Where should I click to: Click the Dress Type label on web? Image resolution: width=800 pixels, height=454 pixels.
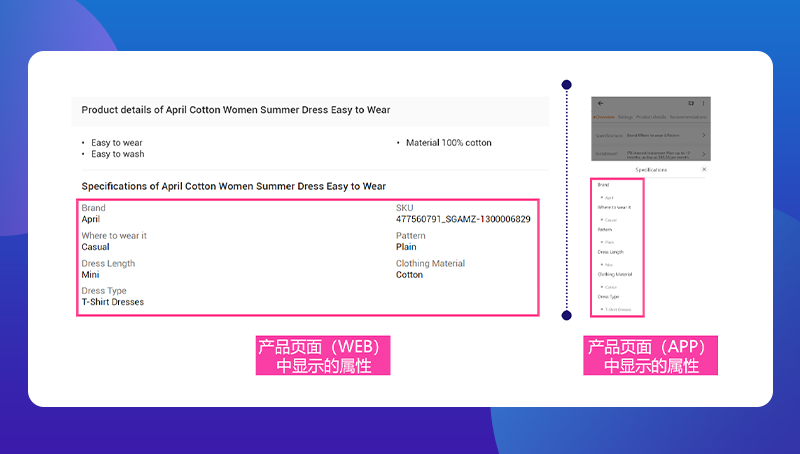point(104,291)
